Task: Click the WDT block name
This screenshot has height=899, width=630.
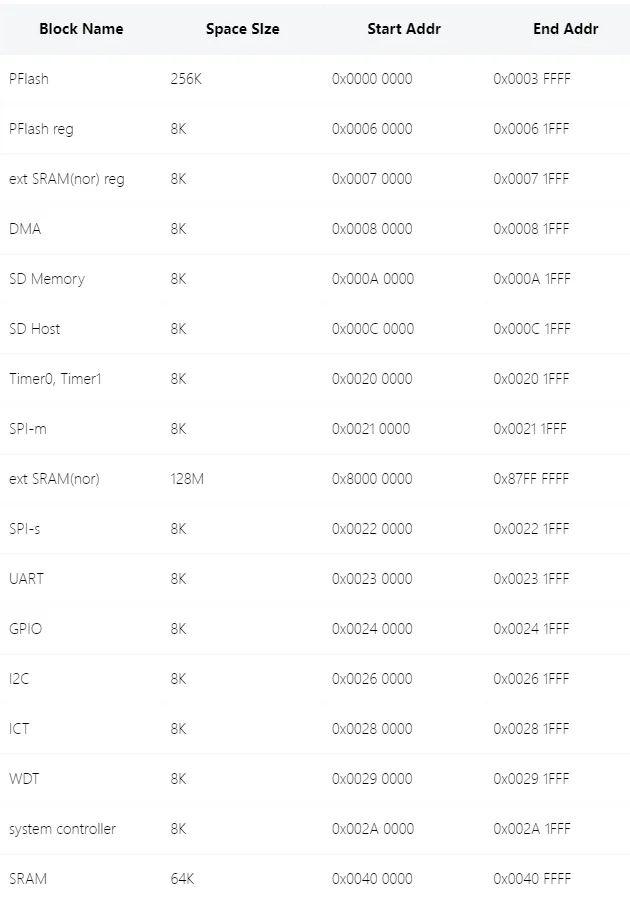Action: pos(24,779)
